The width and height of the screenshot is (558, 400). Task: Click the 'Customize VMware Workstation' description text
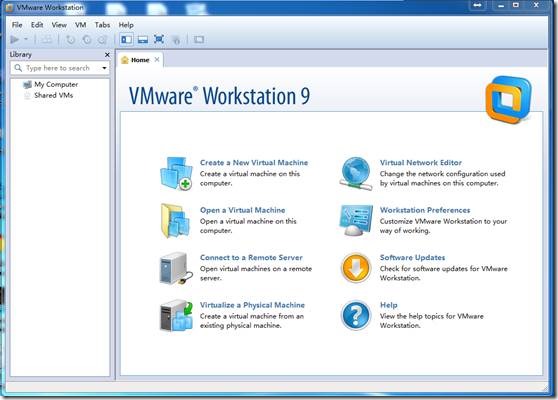tap(443, 226)
